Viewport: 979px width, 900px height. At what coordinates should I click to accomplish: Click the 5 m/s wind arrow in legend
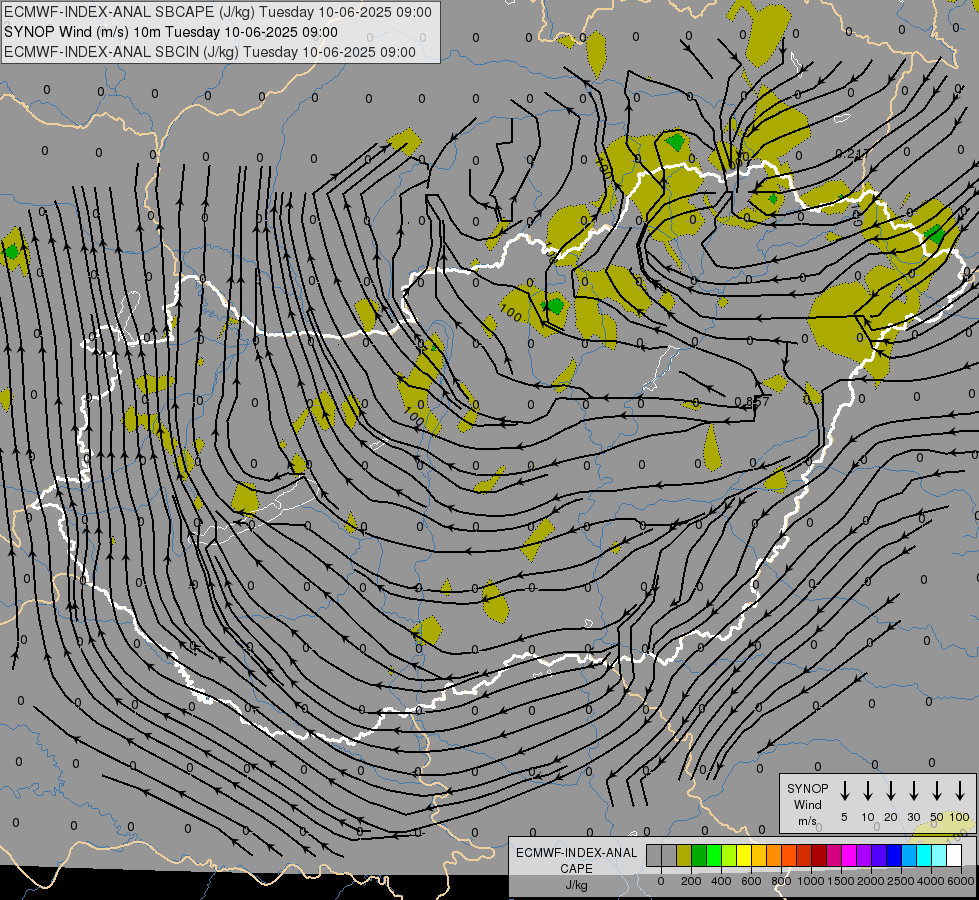coord(844,790)
